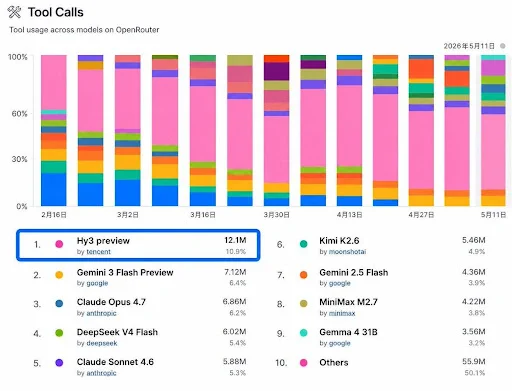Click the 4.22M value for MiniMax M2.7
This screenshot has height=391, width=512.
tap(474, 302)
